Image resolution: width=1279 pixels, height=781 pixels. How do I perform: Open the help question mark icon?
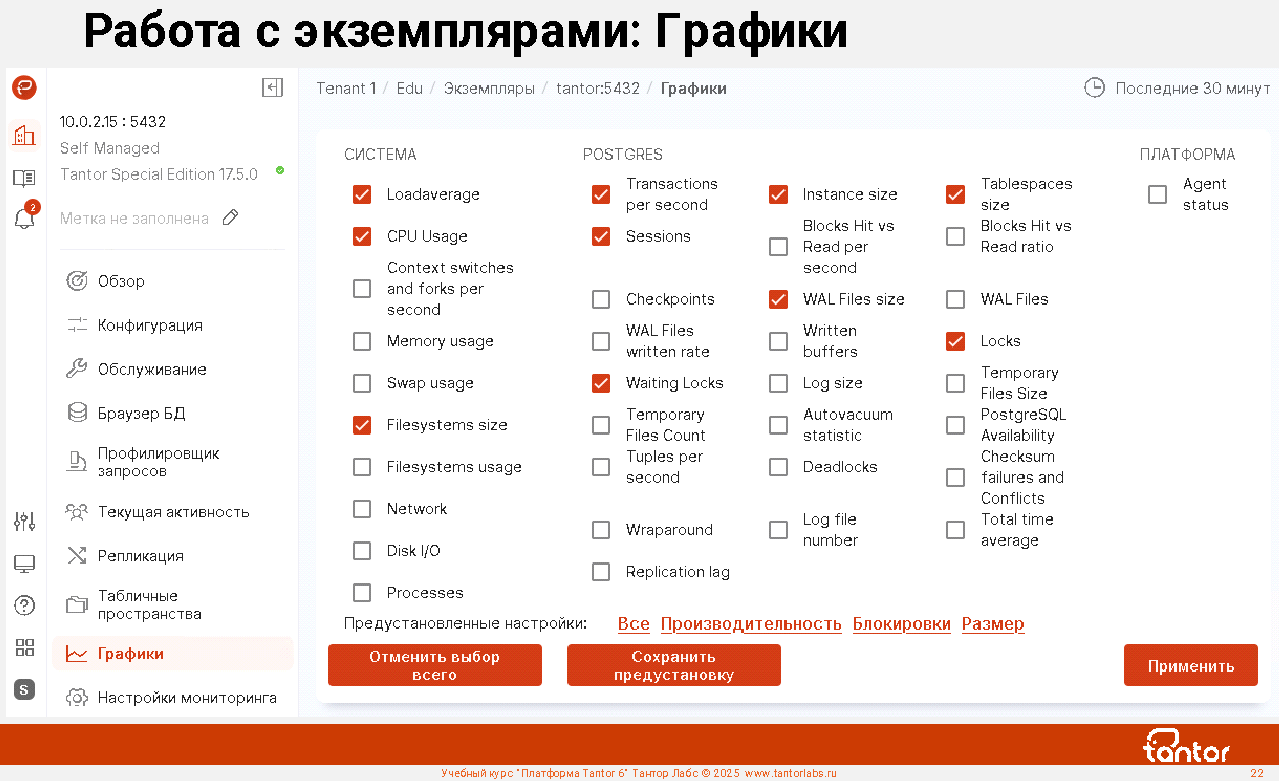point(25,605)
